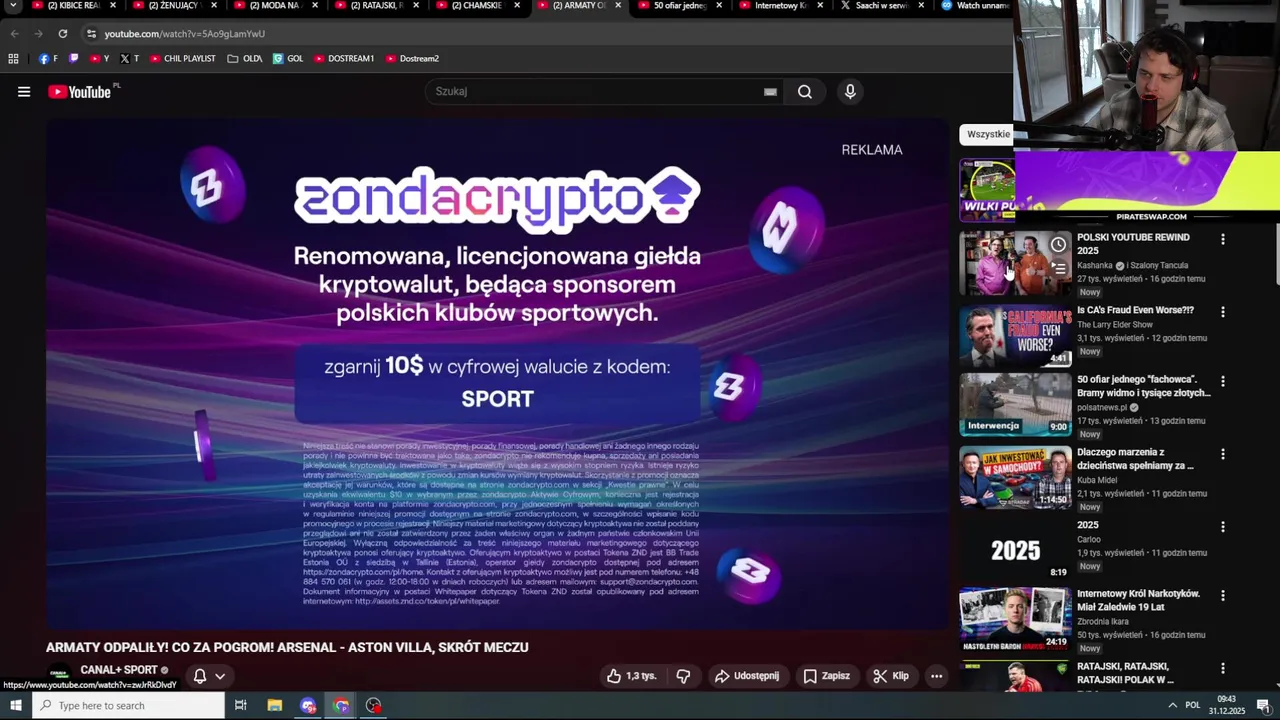This screenshot has width=1280, height=720.
Task: Open thumbnail of Is CA's Fraud Even Worse
Action: pyautogui.click(x=1015, y=336)
